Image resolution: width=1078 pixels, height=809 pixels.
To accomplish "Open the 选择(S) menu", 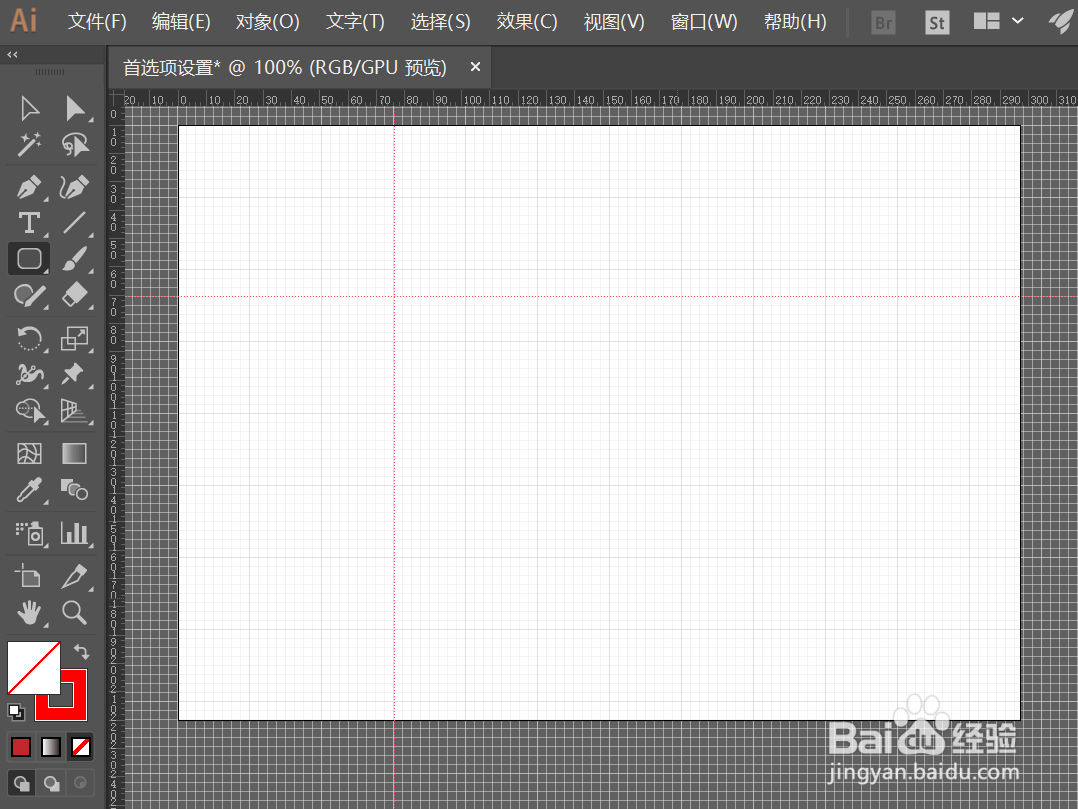I will (x=440, y=22).
